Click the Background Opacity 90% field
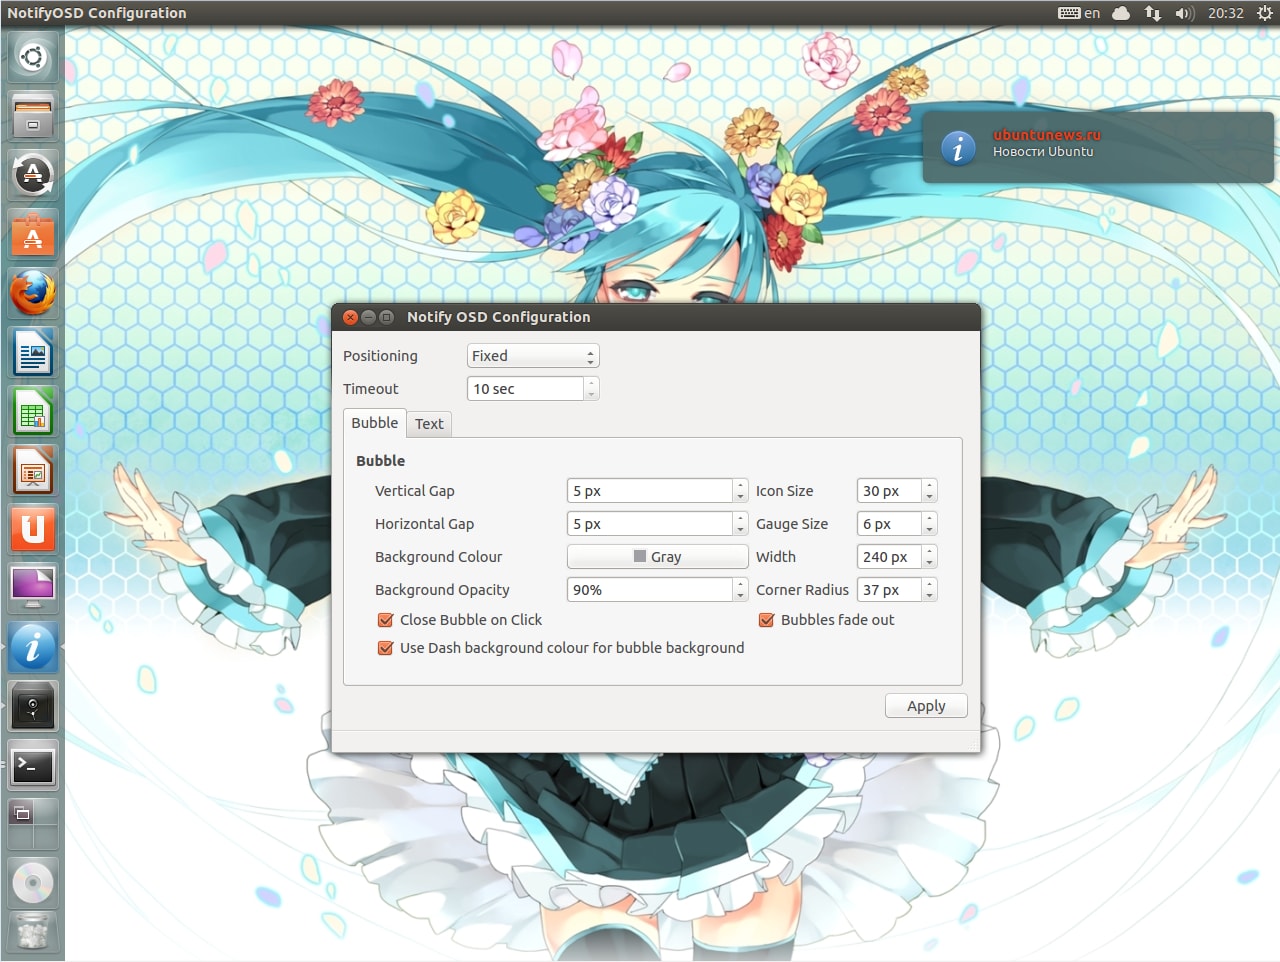The height and width of the screenshot is (962, 1280). (650, 590)
